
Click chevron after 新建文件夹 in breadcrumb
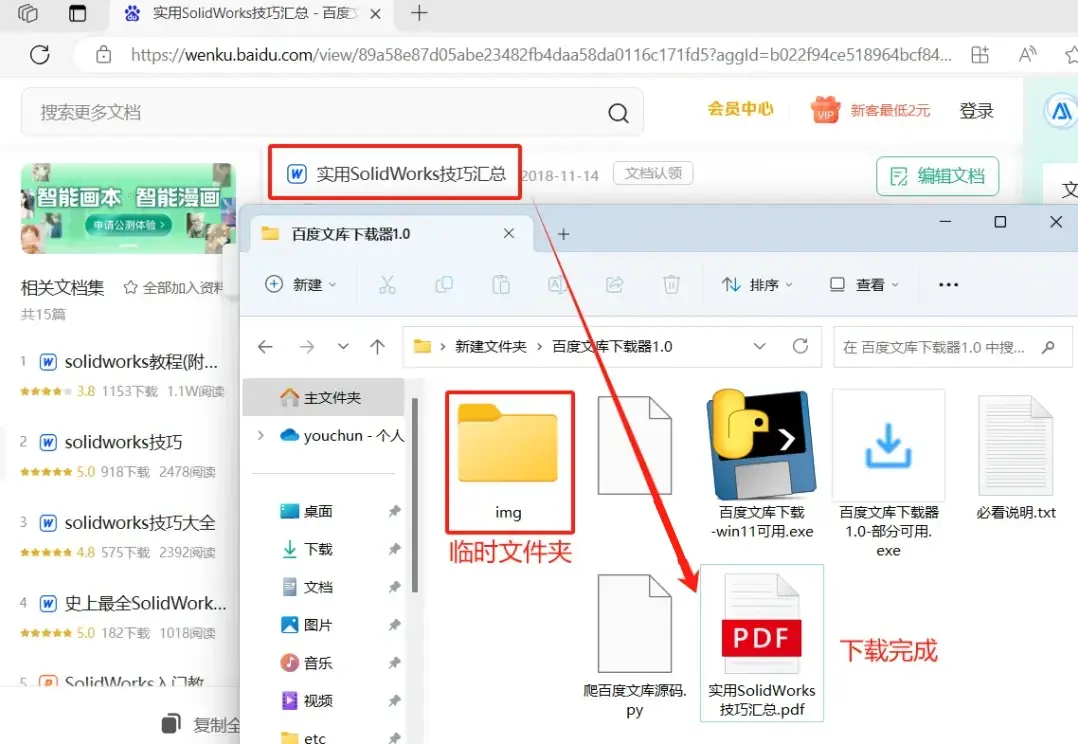click(x=540, y=347)
